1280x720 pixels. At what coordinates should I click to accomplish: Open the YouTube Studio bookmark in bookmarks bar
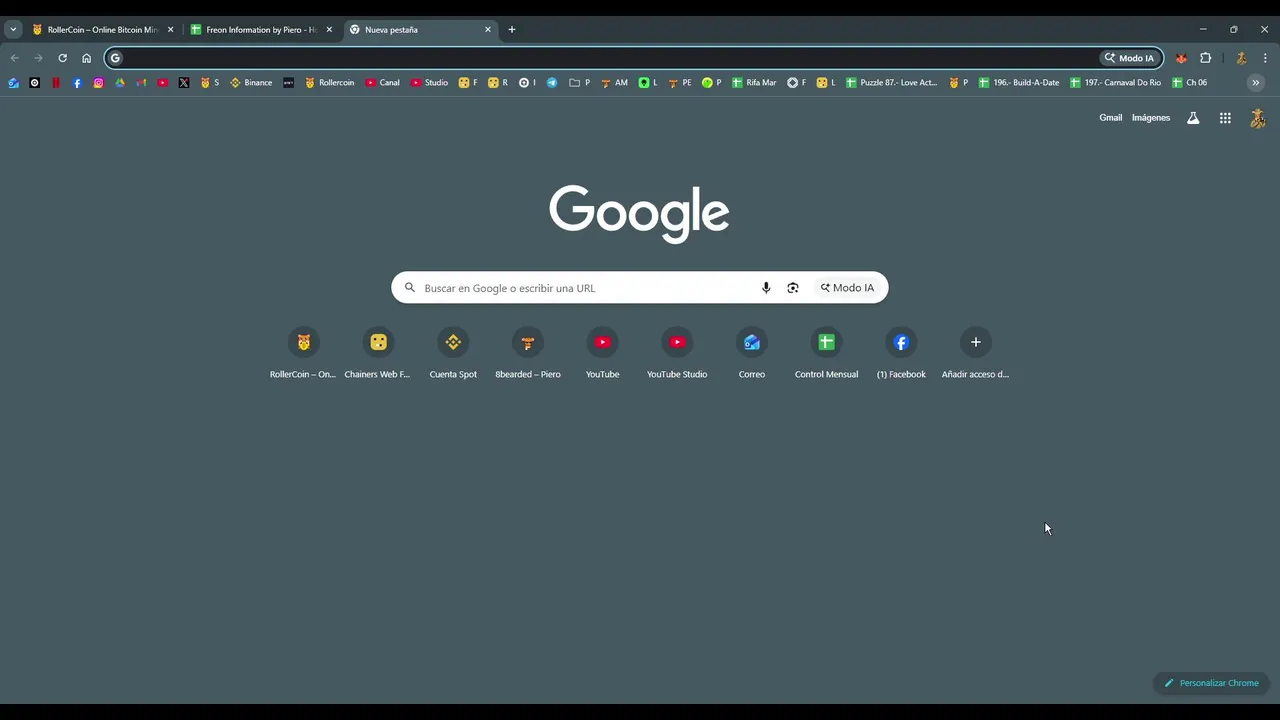click(429, 83)
